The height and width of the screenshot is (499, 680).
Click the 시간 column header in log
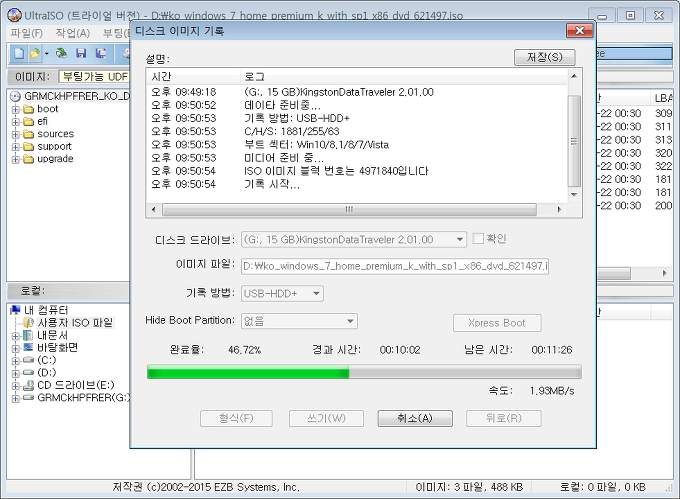[193, 77]
